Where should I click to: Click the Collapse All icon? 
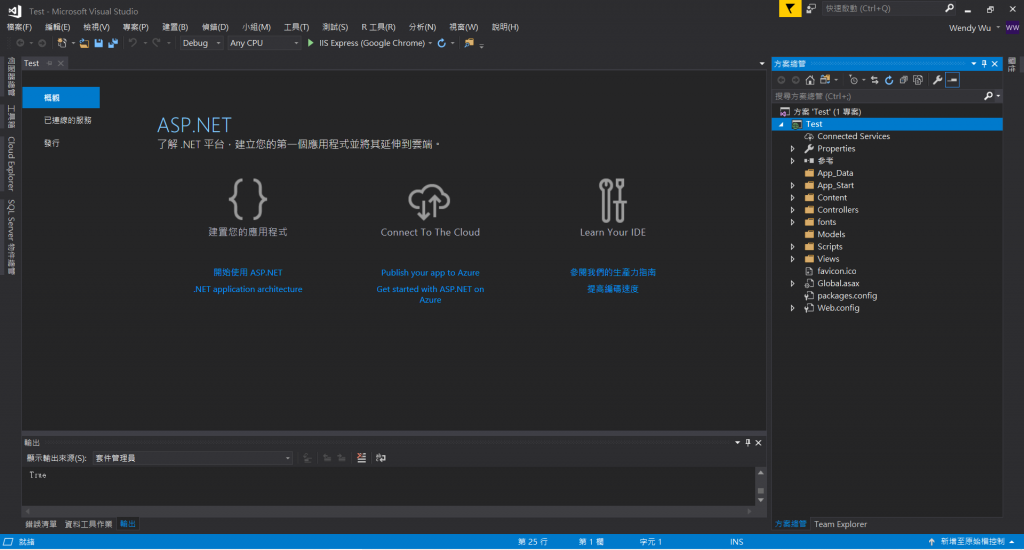tap(904, 80)
